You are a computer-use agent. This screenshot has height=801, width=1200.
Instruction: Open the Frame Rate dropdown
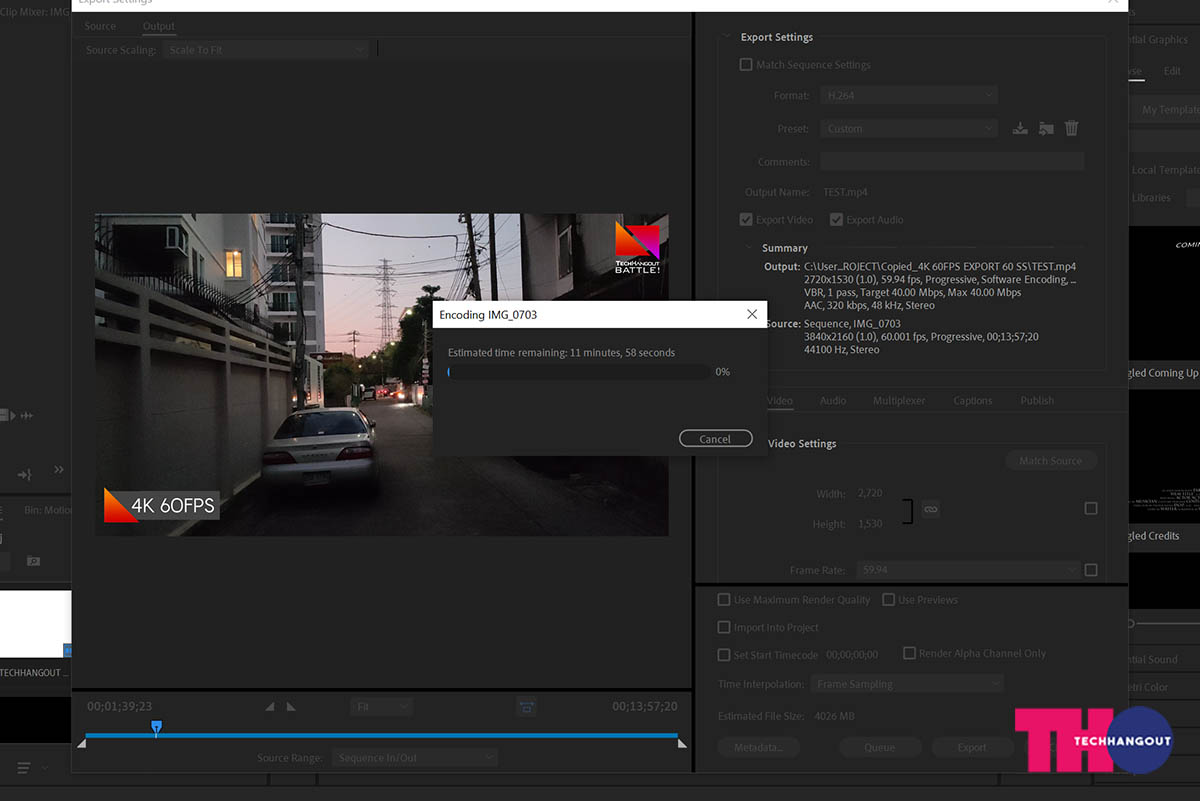point(968,570)
